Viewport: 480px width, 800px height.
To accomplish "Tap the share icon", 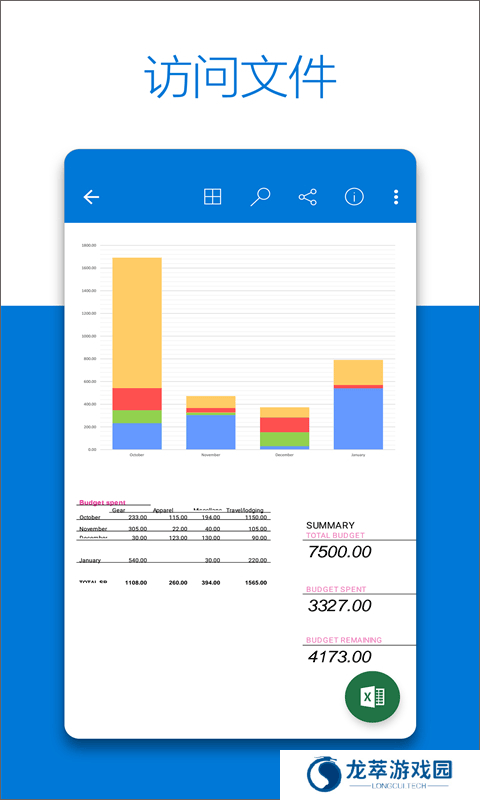I will click(308, 197).
